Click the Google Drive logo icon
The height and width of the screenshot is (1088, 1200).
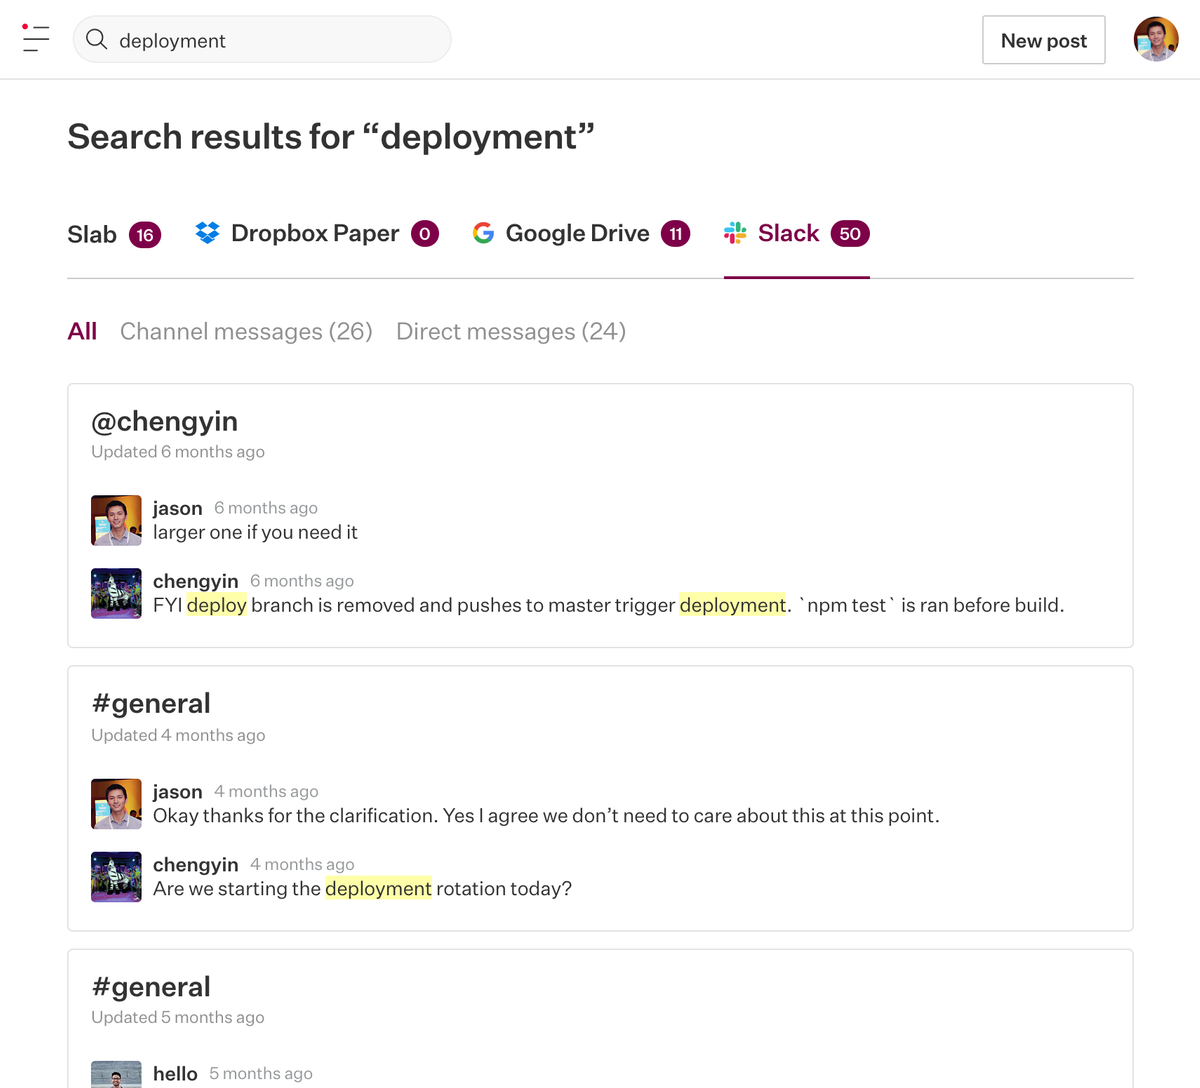(x=483, y=232)
